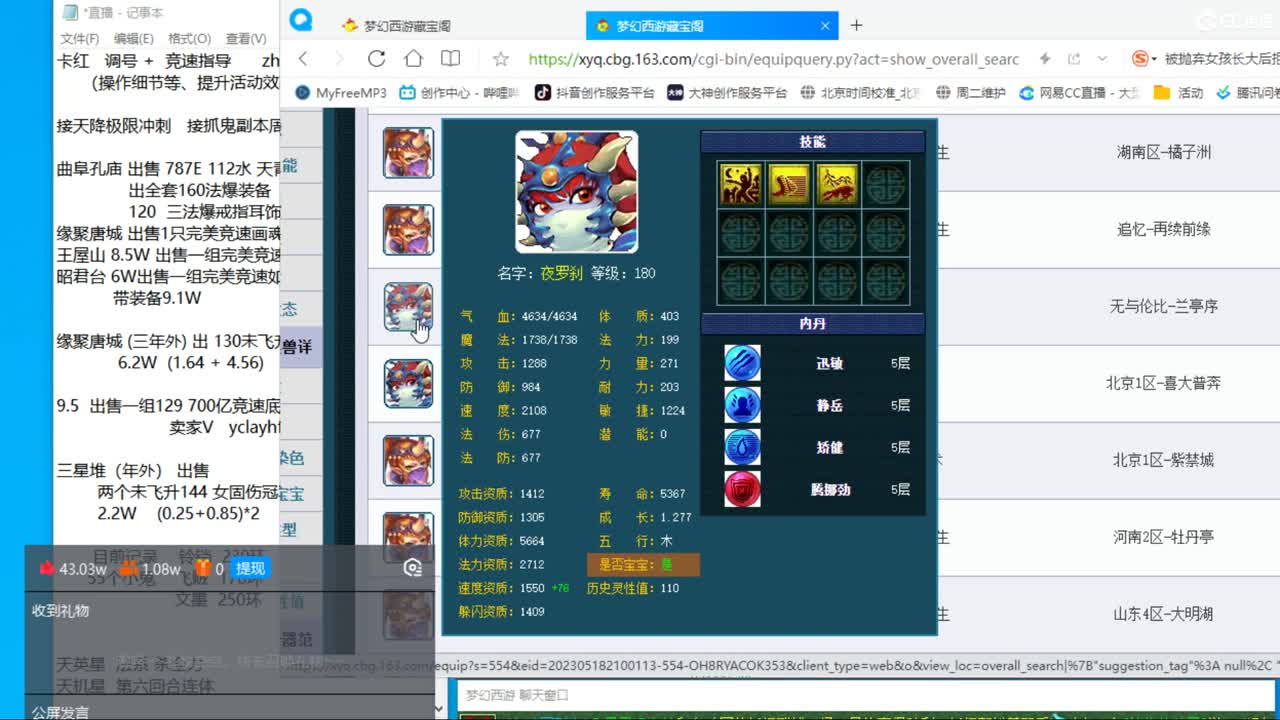Image resolution: width=1280 pixels, height=720 pixels.
Task: Click server name 山东4区-大明湖
Action: click(1164, 614)
